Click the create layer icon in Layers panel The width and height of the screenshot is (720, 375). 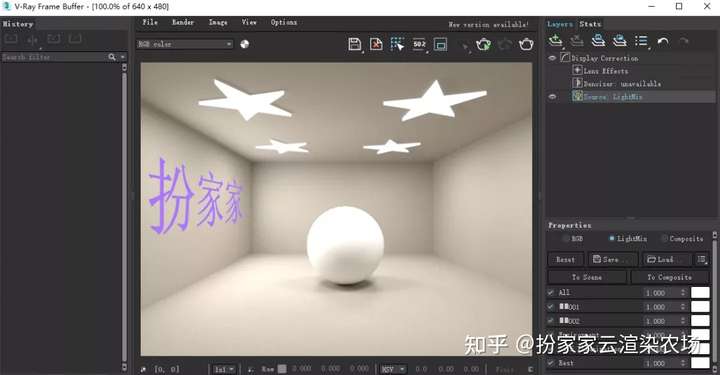[x=556, y=41]
